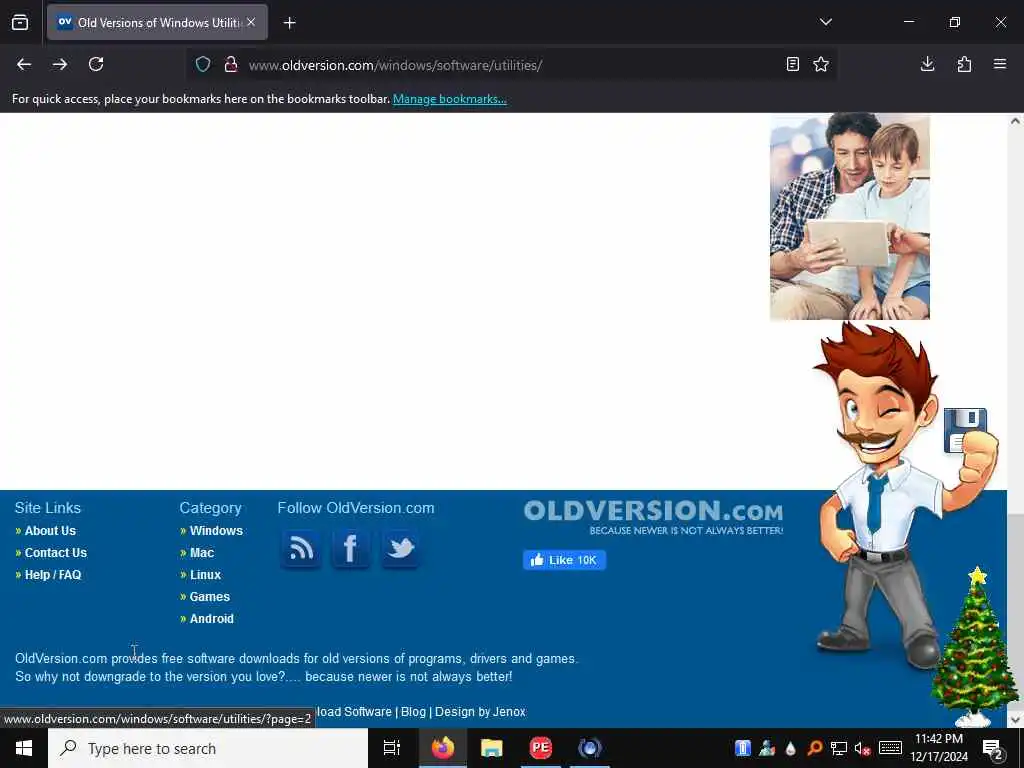The height and width of the screenshot is (768, 1024).
Task: Go to the Windows category link
Action: 216,531
